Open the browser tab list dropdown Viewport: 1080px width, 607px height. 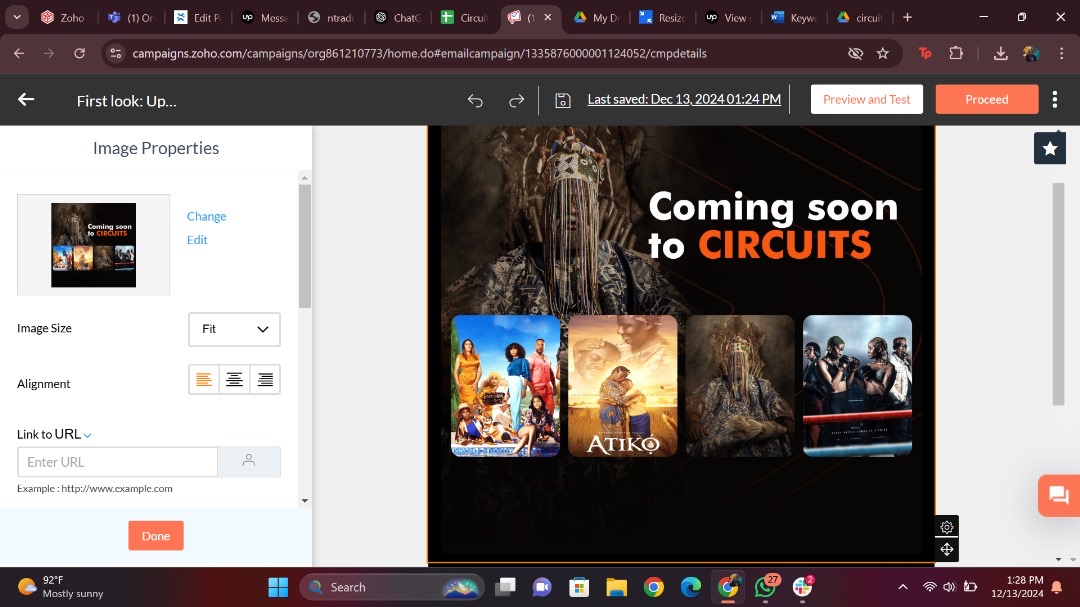[x=17, y=17]
